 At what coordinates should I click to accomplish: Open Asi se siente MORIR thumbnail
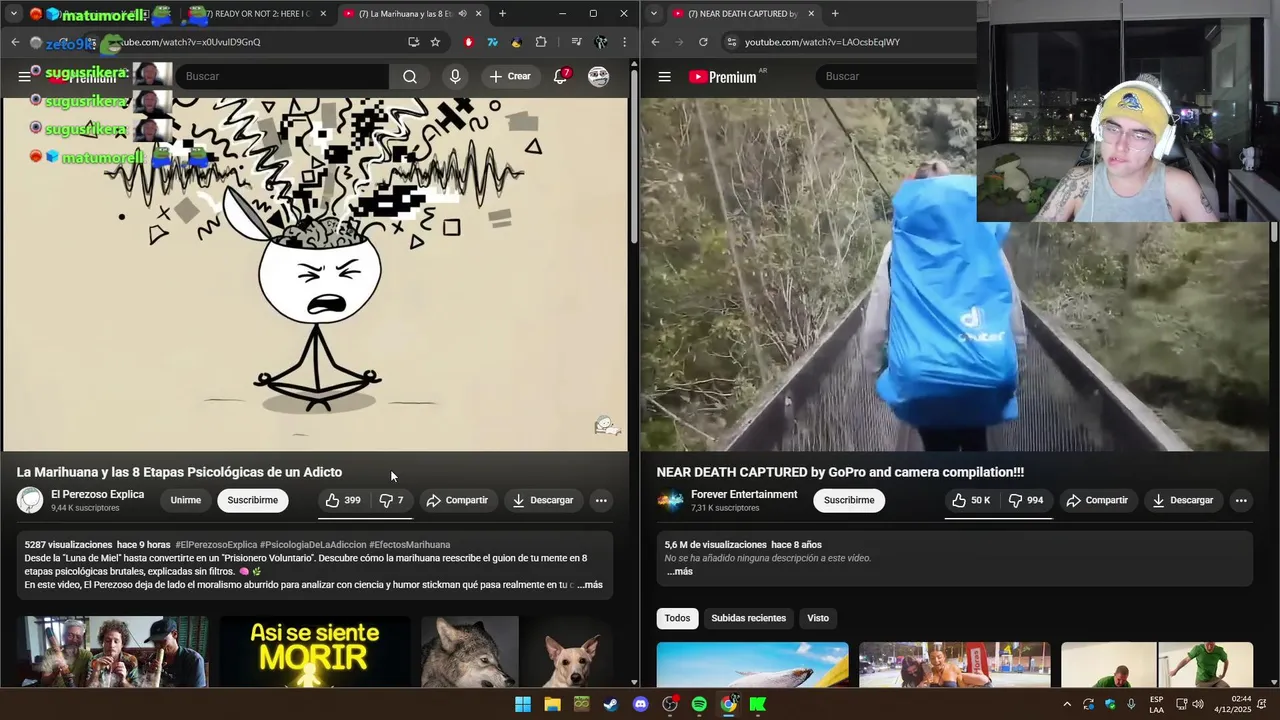[x=315, y=651]
